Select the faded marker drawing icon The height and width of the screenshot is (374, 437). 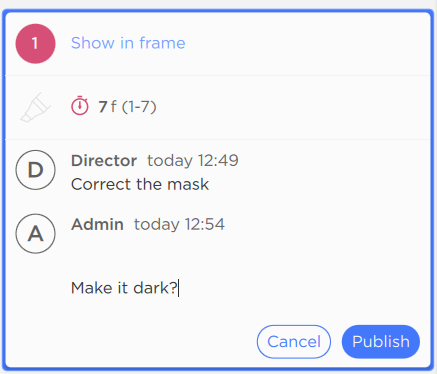[35, 107]
